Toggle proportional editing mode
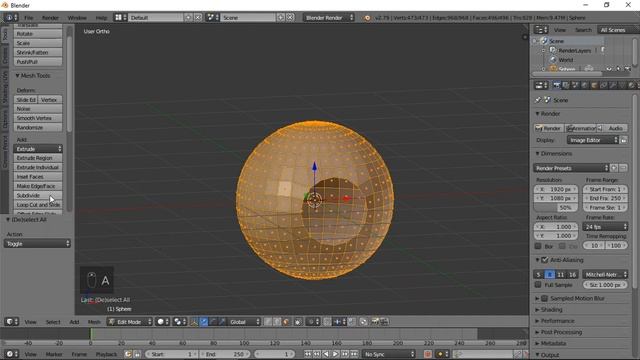This screenshot has width=640, height=360. point(312,322)
